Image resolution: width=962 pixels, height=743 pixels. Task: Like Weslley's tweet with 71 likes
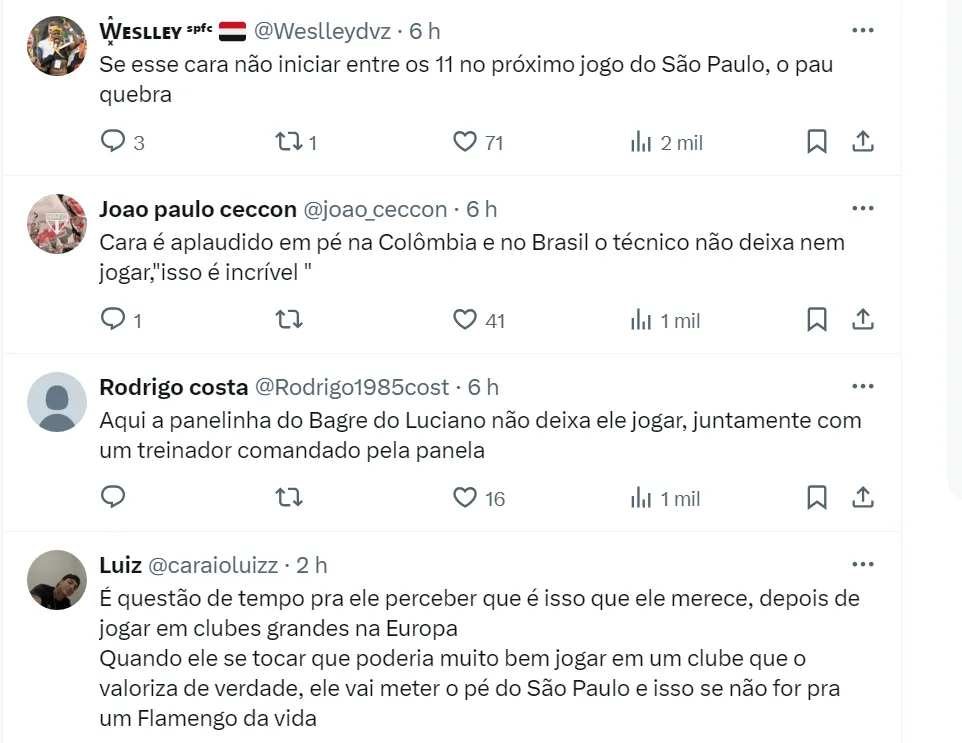click(465, 142)
